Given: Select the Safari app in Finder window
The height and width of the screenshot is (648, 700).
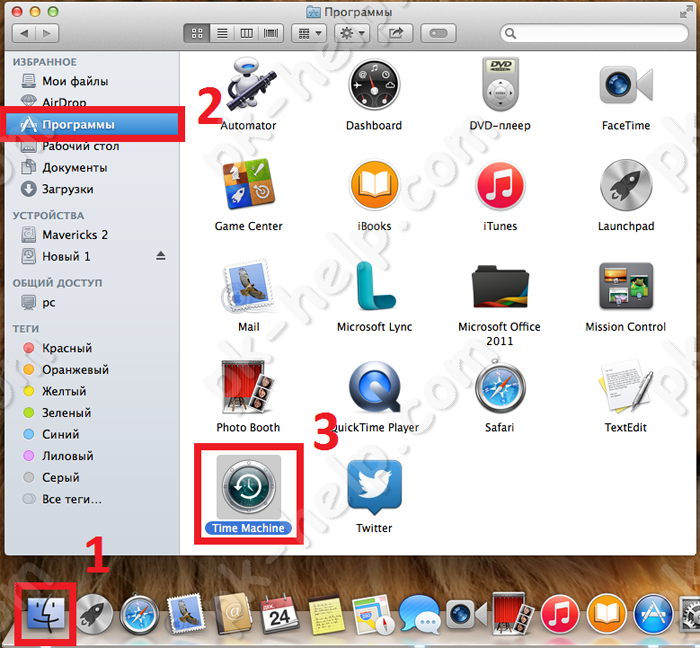Looking at the screenshot, I should click(500, 386).
